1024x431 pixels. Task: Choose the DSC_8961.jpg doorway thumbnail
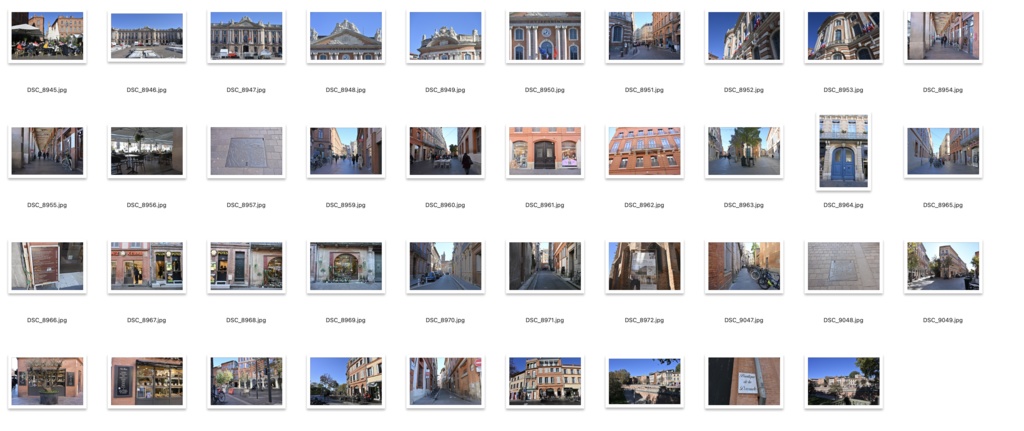pos(545,151)
